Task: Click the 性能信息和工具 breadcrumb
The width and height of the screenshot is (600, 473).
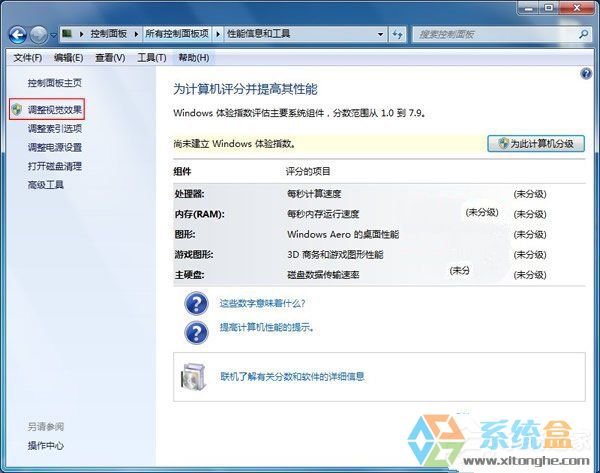Action: click(x=259, y=34)
